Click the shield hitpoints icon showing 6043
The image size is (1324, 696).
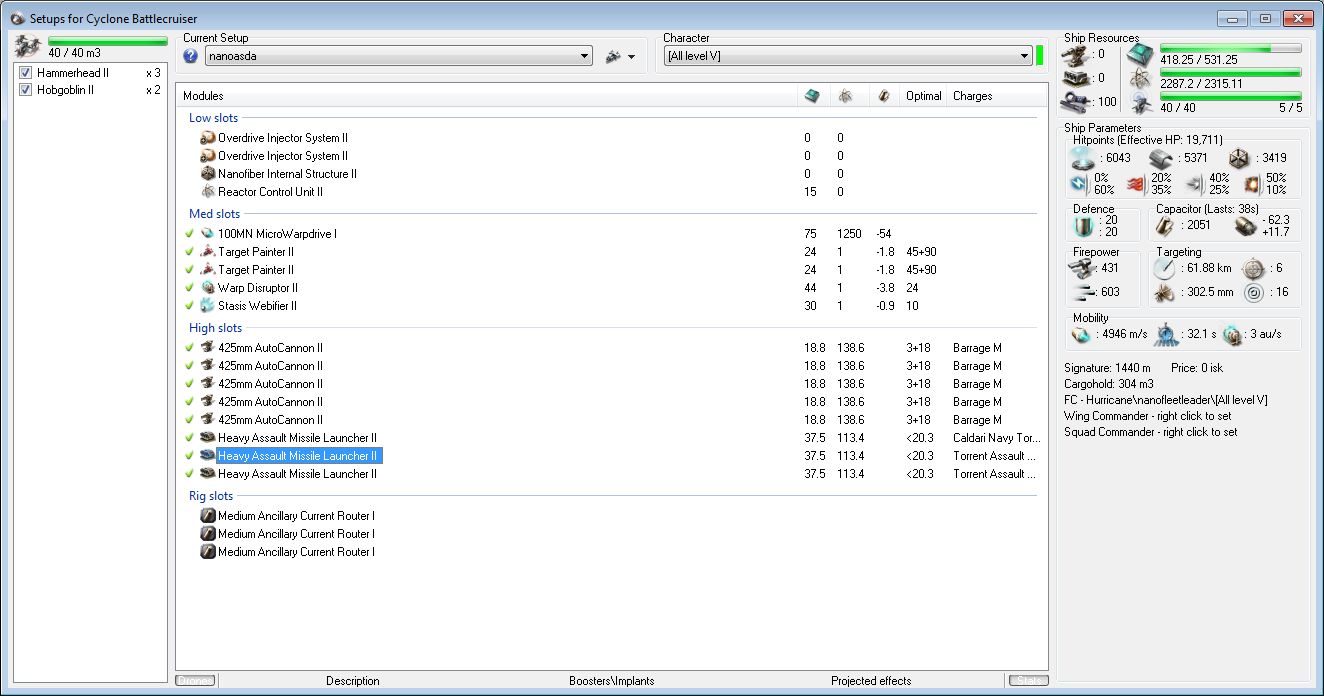tap(1083, 158)
